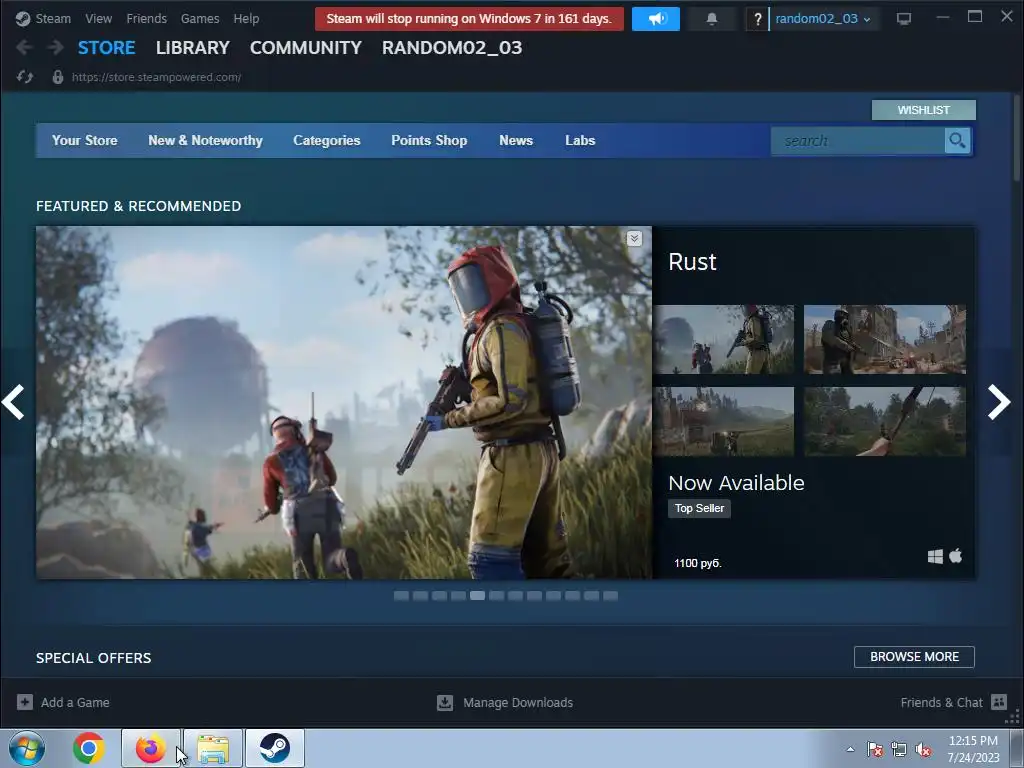1024x768 pixels.
Task: Open the View menu
Action: point(99,19)
